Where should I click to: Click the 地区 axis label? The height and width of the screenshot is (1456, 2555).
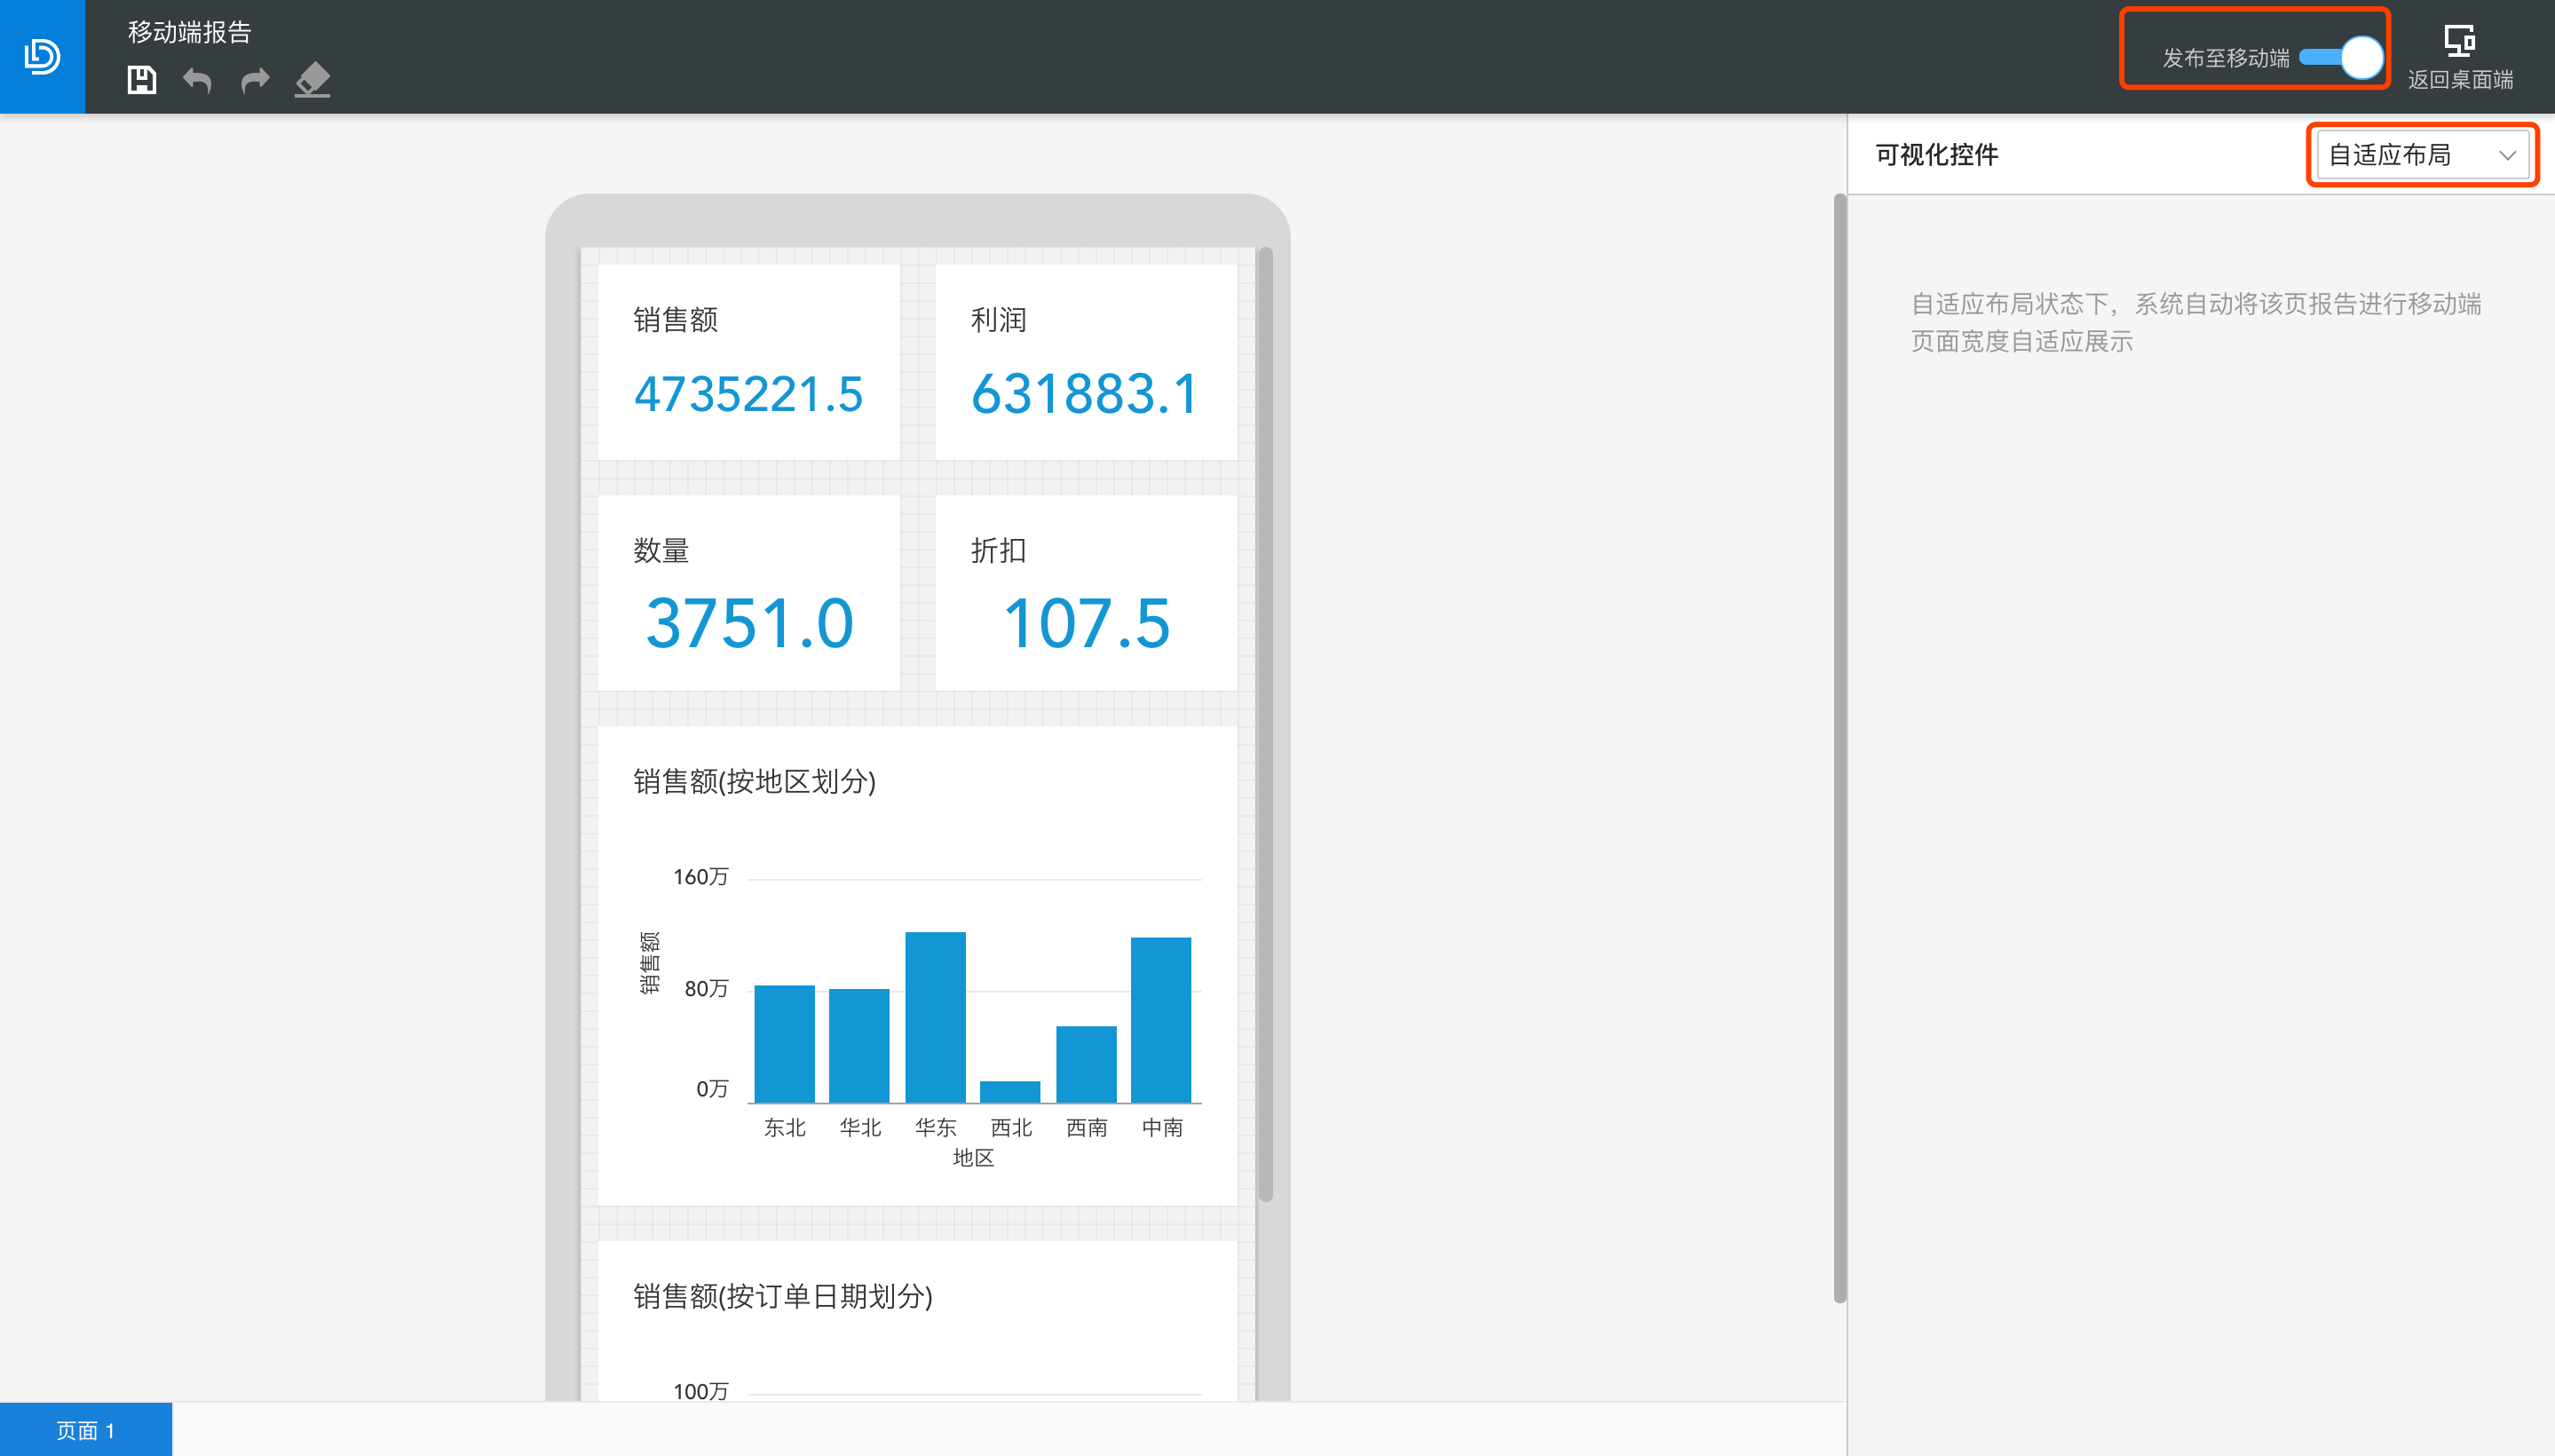click(973, 1158)
